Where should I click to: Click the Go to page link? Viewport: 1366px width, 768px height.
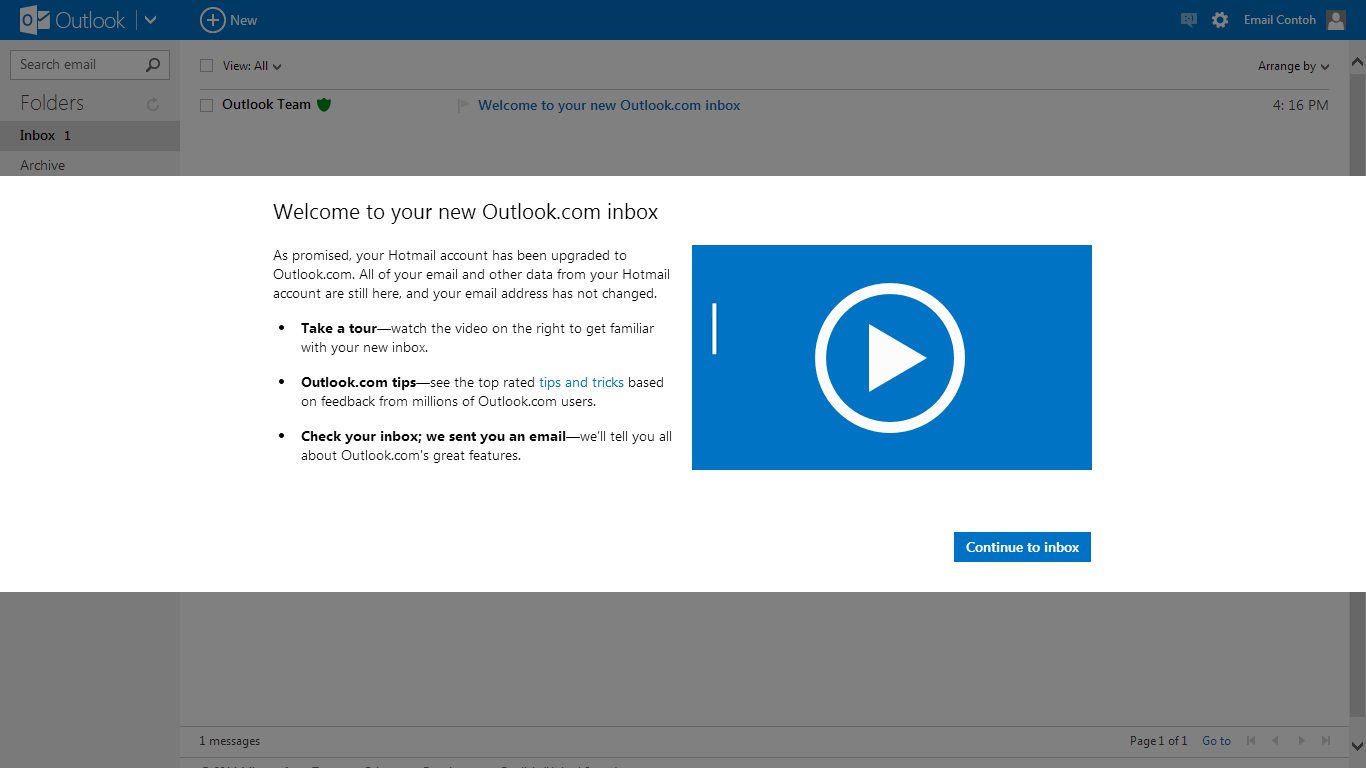pyautogui.click(x=1216, y=741)
